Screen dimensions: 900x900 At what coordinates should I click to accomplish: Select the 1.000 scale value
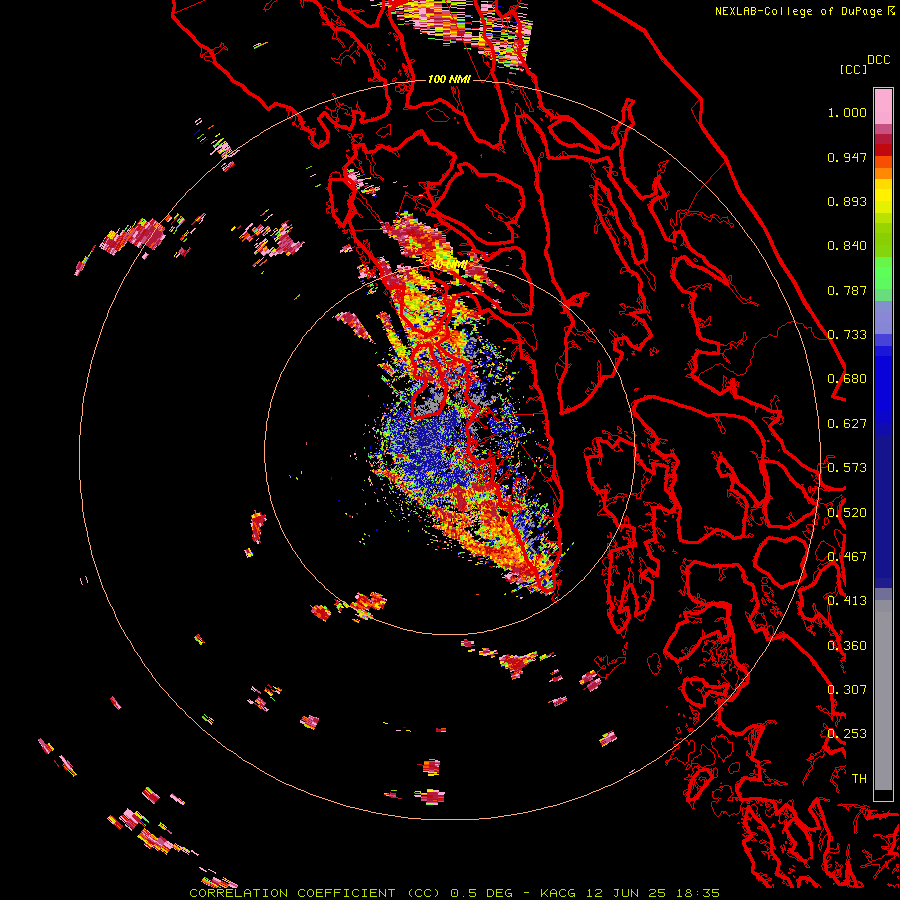[x=847, y=112]
